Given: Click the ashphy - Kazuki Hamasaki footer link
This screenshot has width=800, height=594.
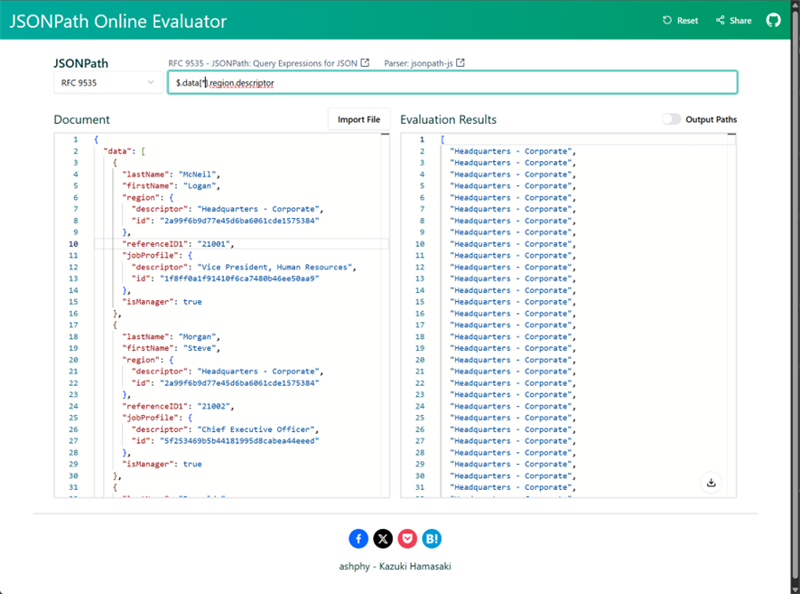Looking at the screenshot, I should pos(395,566).
